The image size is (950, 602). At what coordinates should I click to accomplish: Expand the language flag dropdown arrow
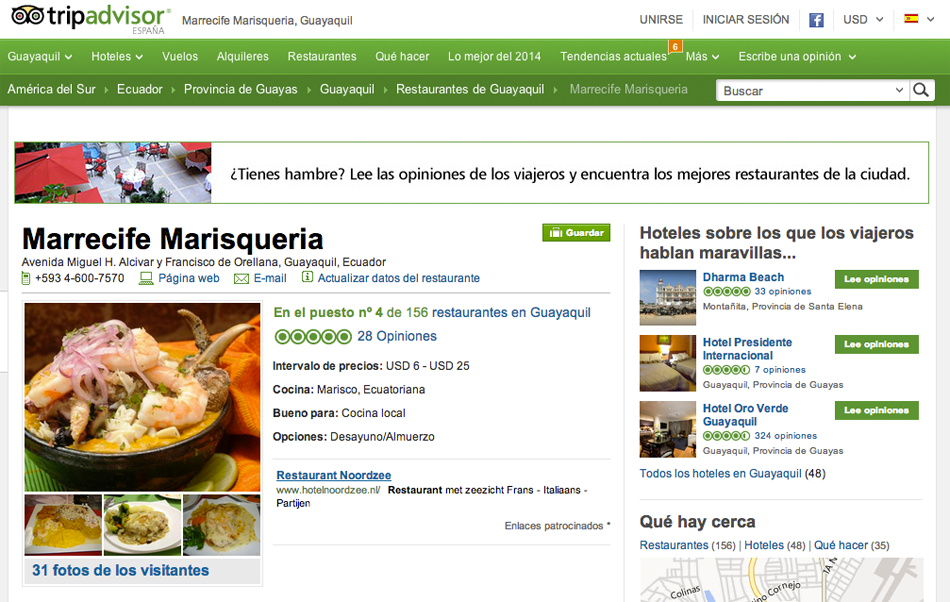point(931,19)
